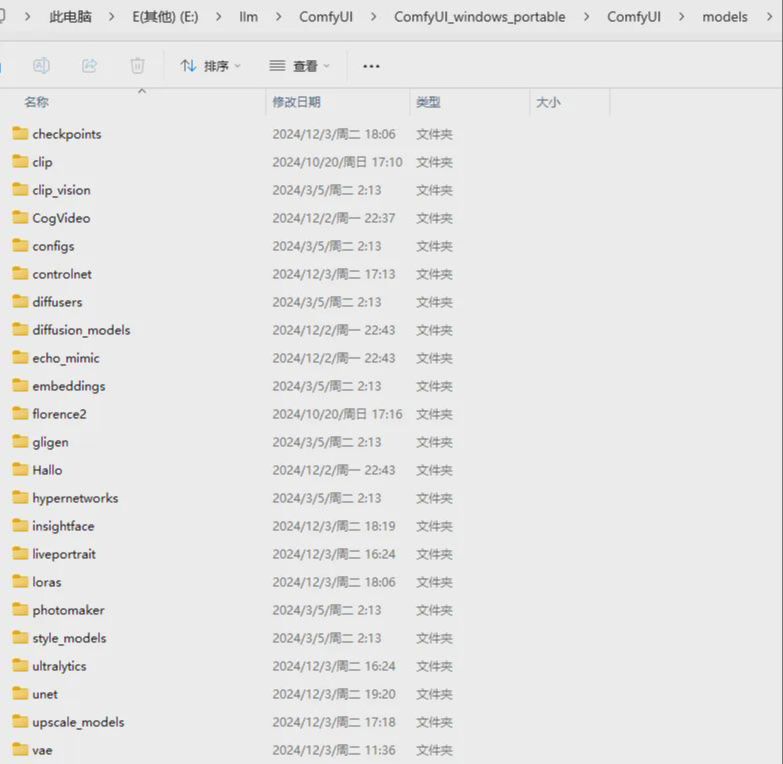Select the photomaker folder icon
This screenshot has width=783, height=764.
[x=20, y=609]
